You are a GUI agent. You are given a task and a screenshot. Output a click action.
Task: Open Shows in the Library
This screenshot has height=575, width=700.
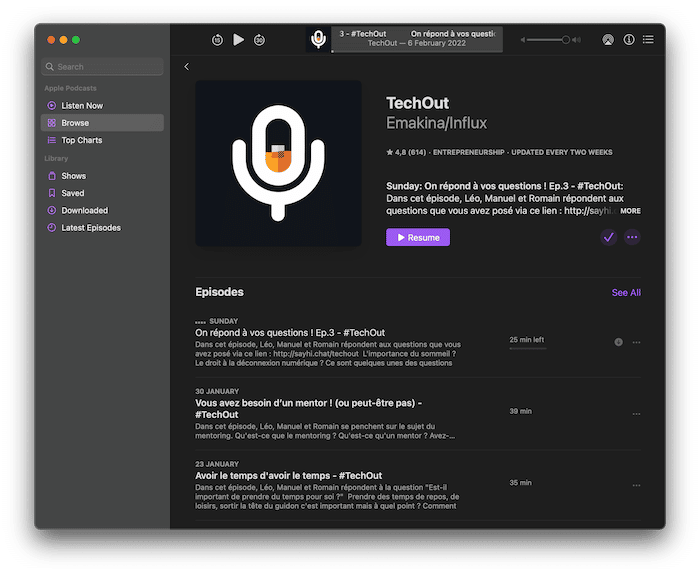pyautogui.click(x=102, y=176)
